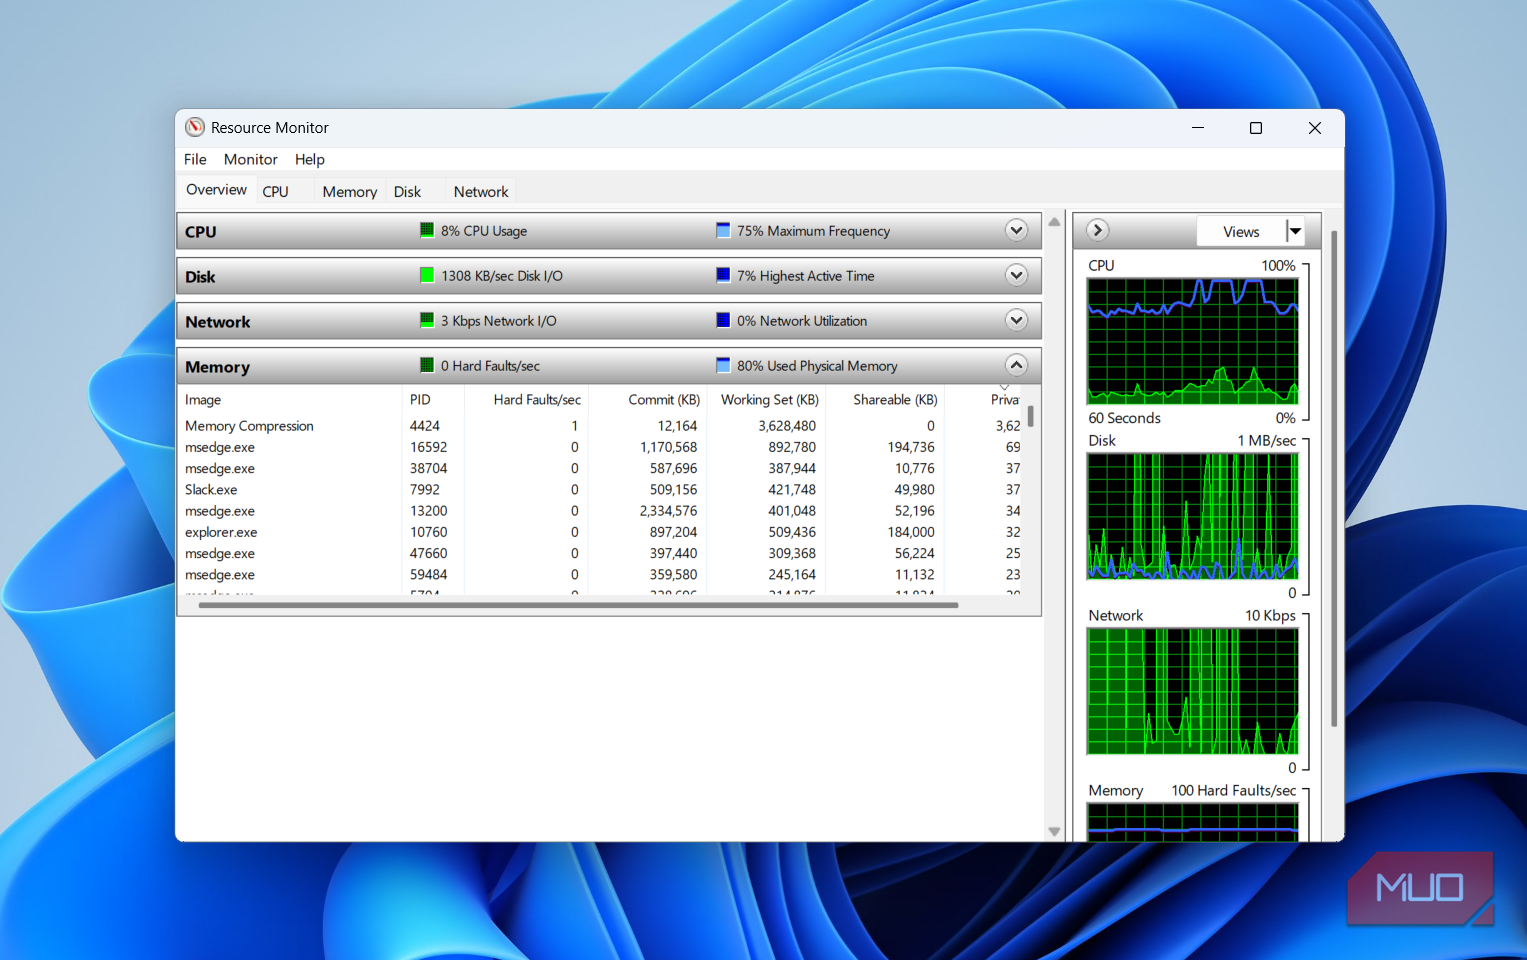Sort by the truncated Private column header

click(x=1005, y=399)
